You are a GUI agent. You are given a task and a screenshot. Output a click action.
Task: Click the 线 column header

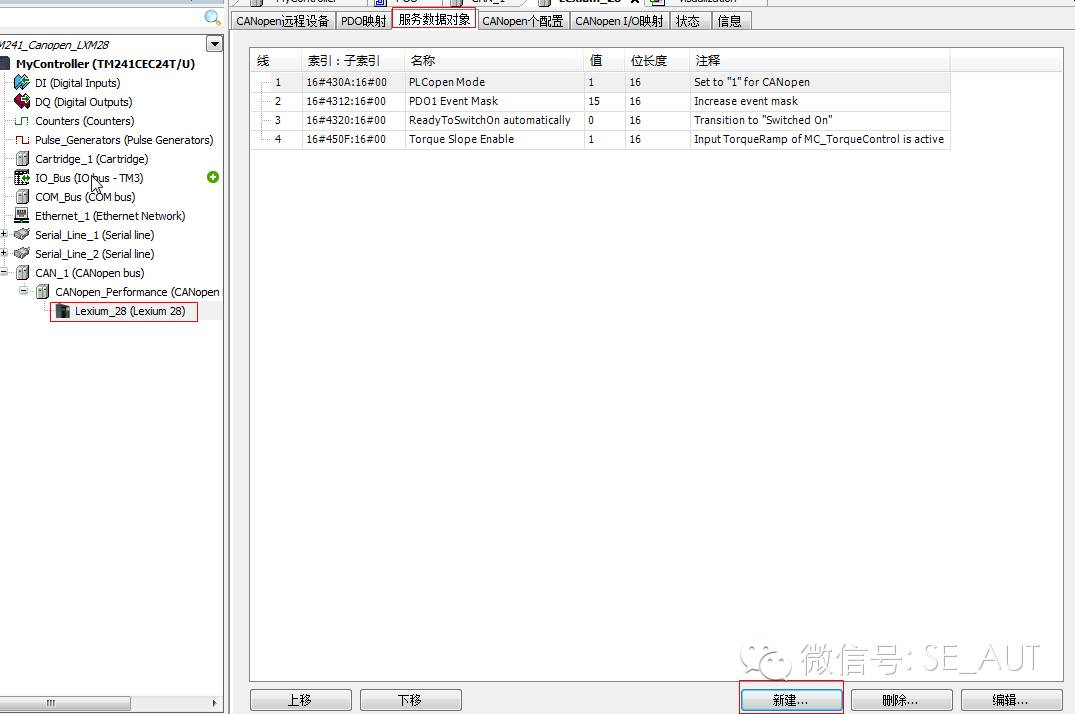[276, 60]
